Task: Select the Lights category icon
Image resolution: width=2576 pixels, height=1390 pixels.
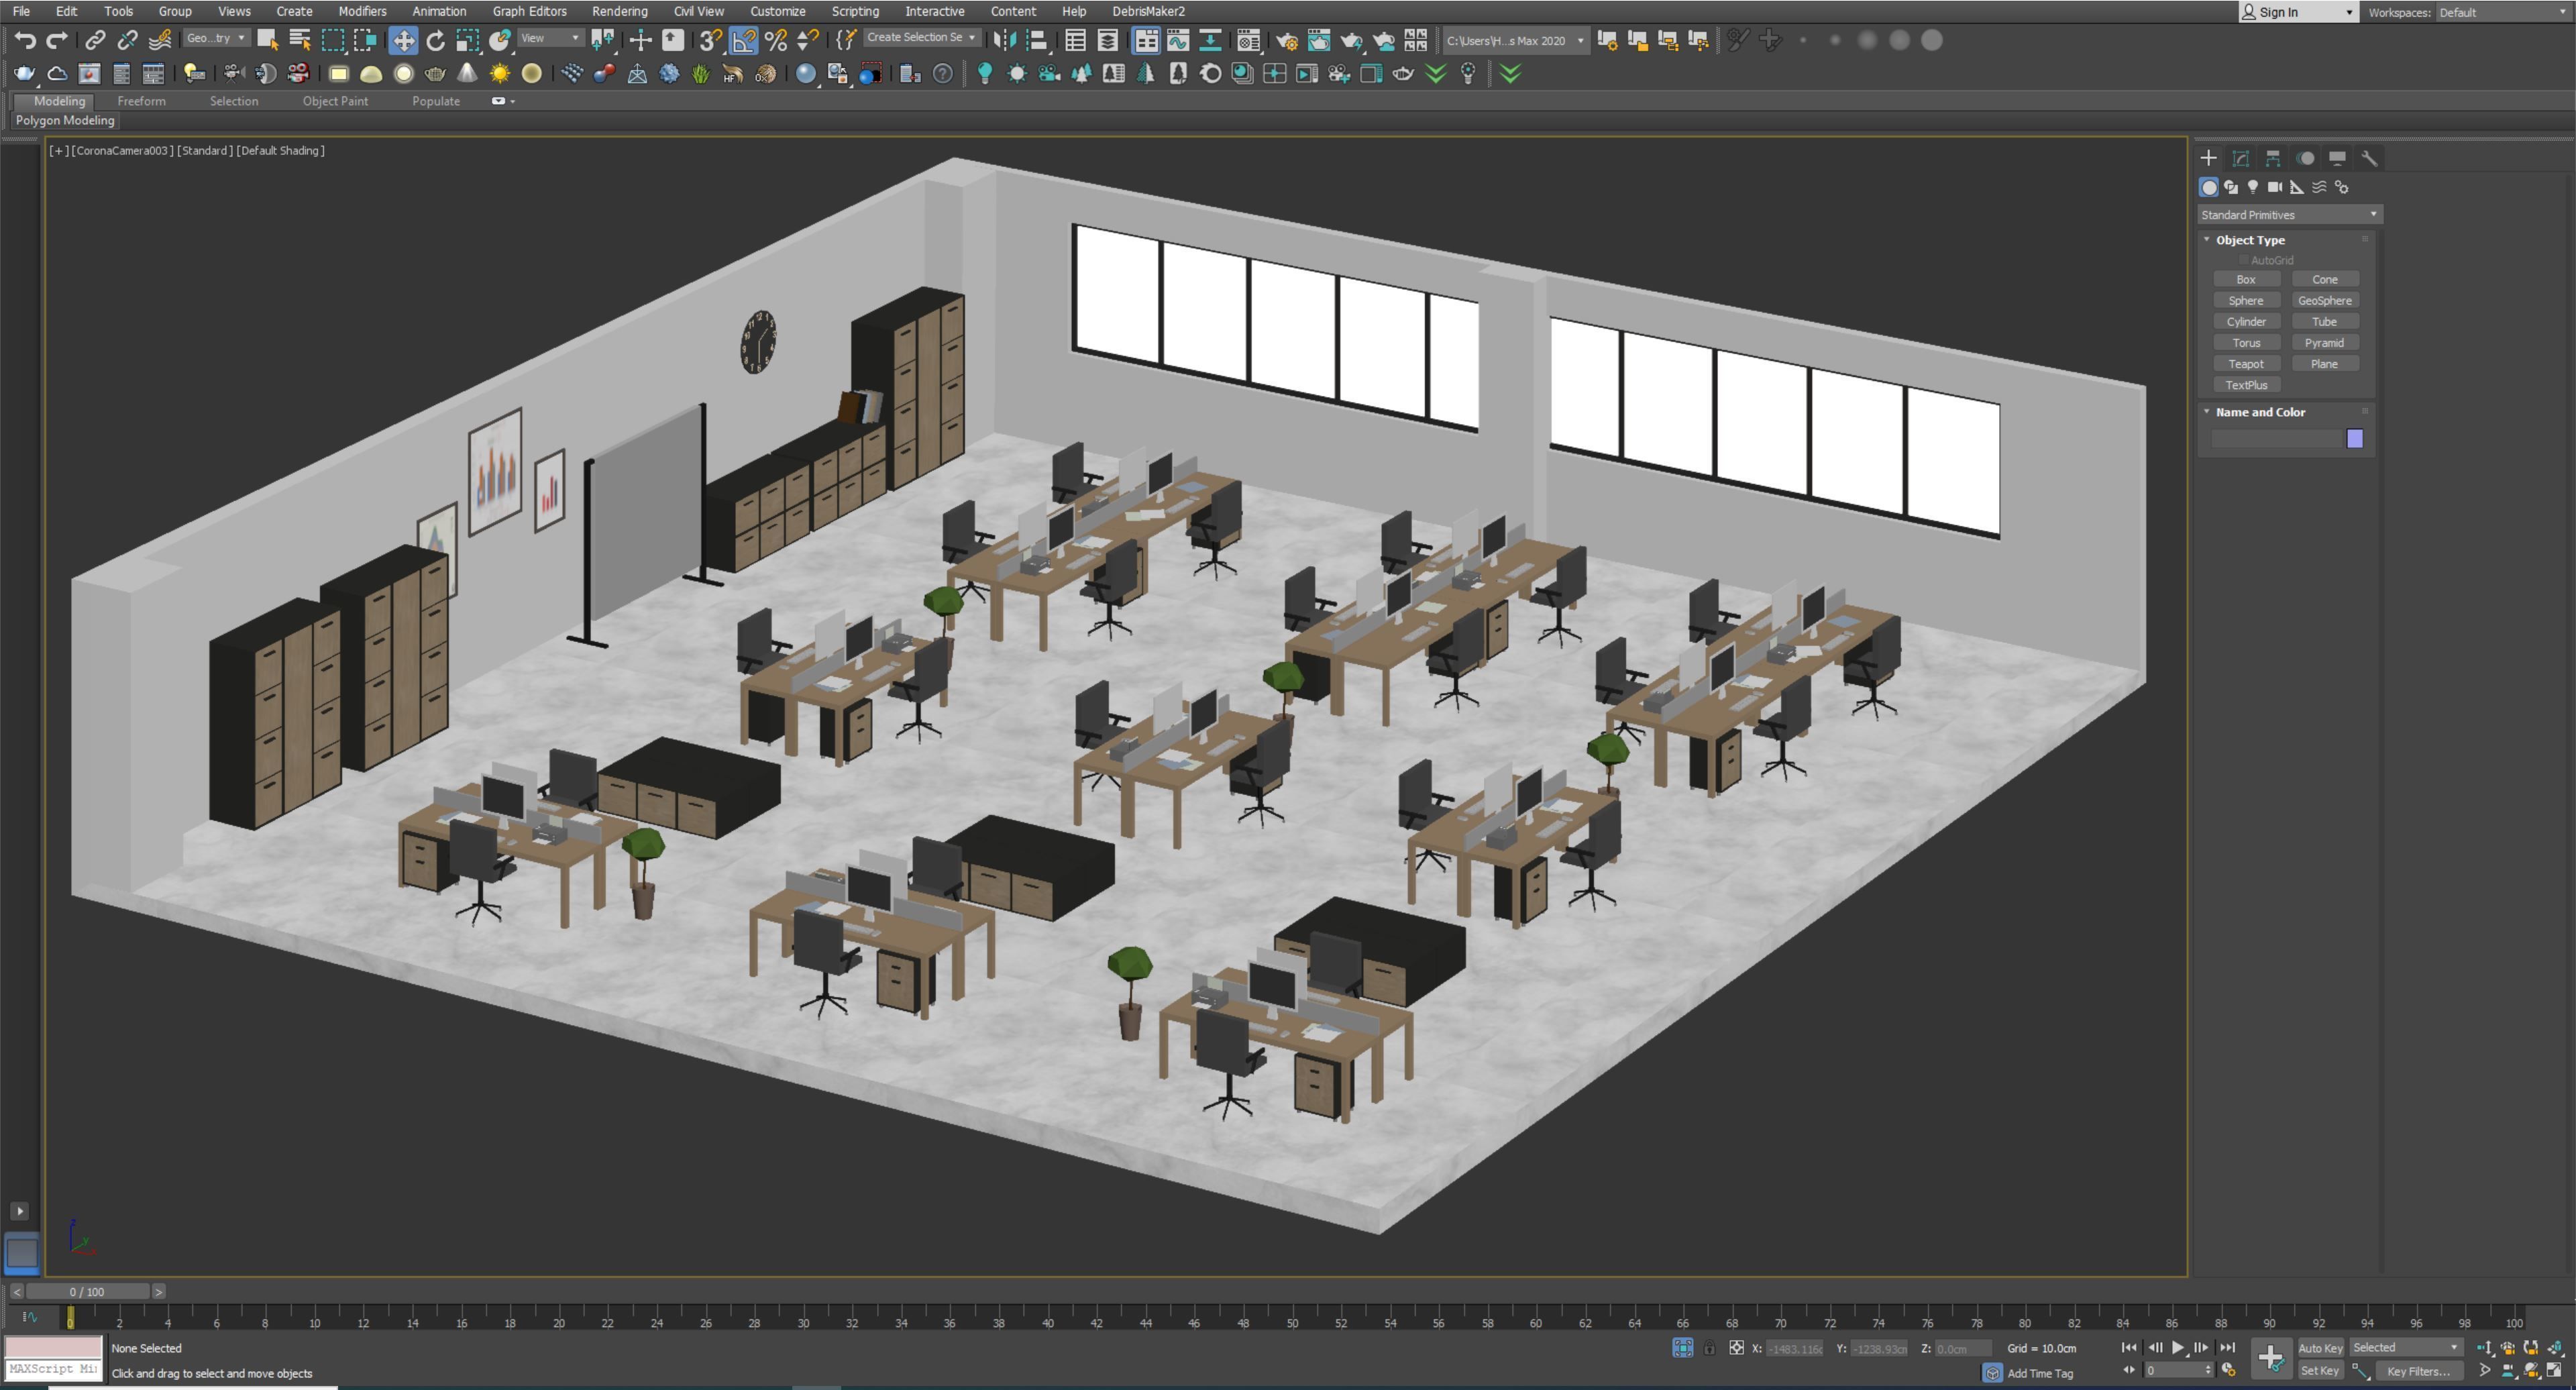Action: pyautogui.click(x=2253, y=187)
